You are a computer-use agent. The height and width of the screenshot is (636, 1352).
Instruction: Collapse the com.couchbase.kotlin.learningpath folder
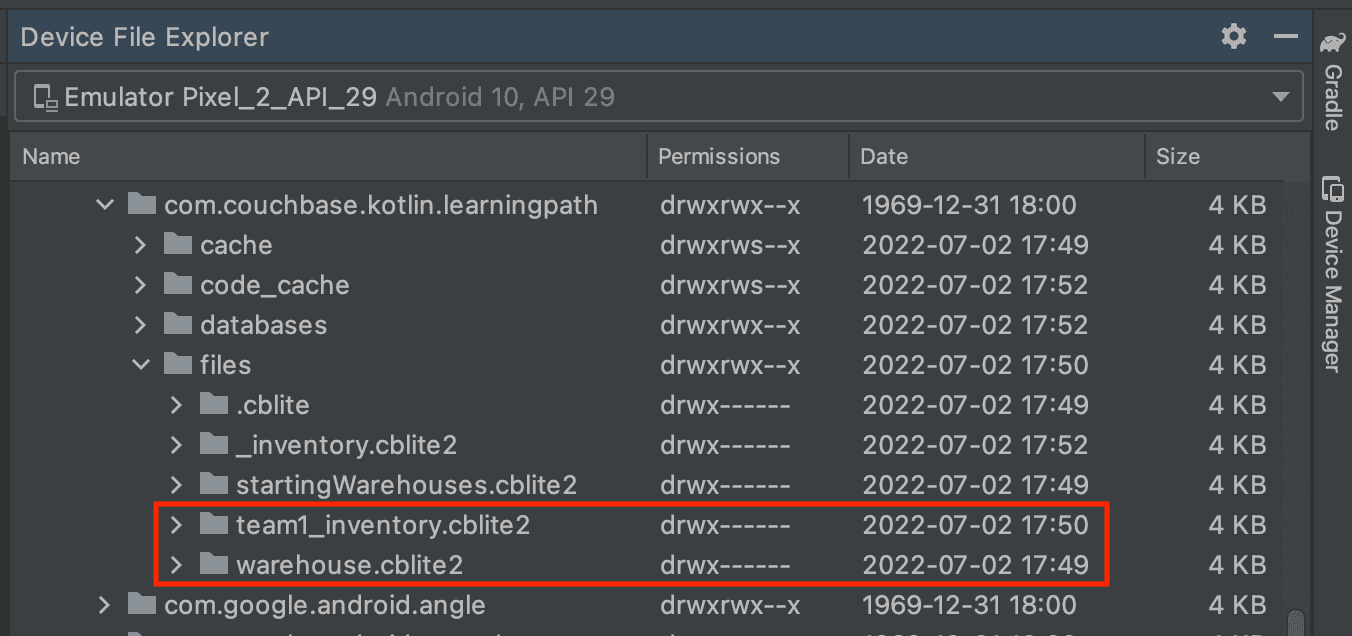coord(104,206)
